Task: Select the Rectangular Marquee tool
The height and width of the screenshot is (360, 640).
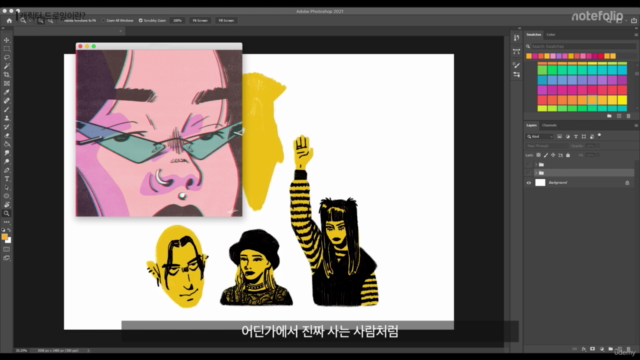Action: pos(7,49)
